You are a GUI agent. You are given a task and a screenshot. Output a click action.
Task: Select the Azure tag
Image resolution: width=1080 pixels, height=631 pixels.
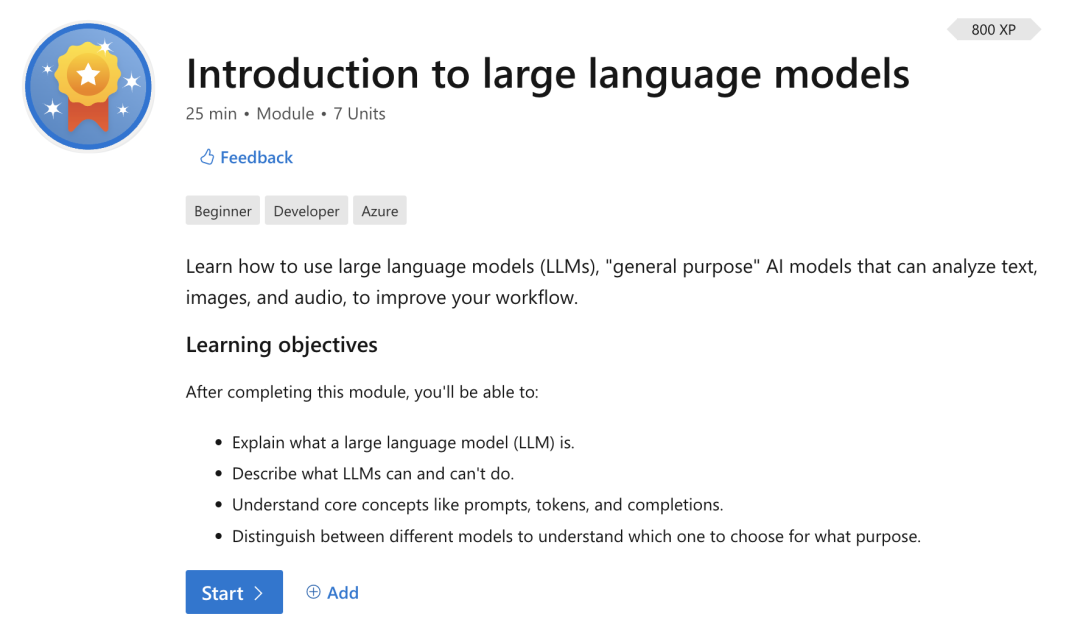pos(380,211)
